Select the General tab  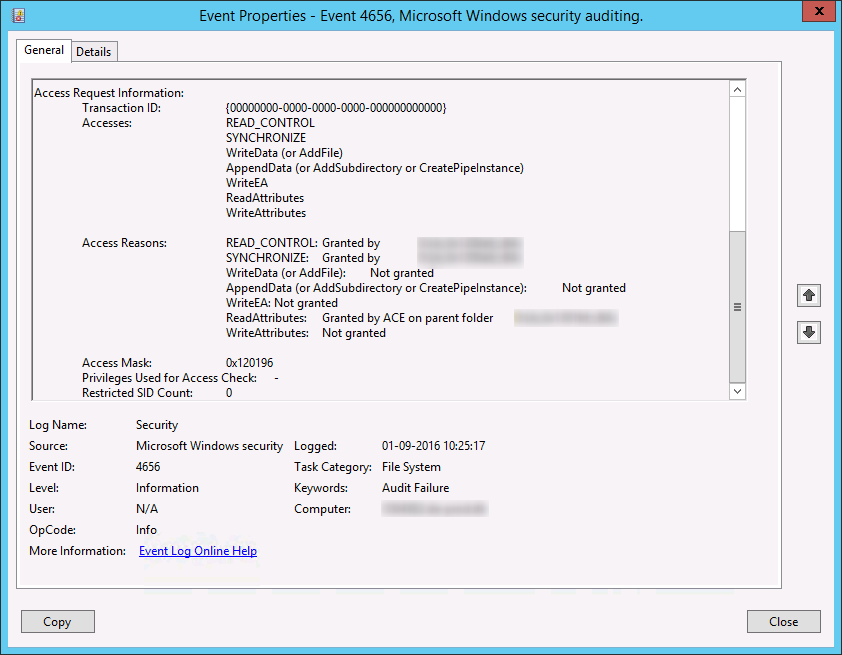pos(43,51)
